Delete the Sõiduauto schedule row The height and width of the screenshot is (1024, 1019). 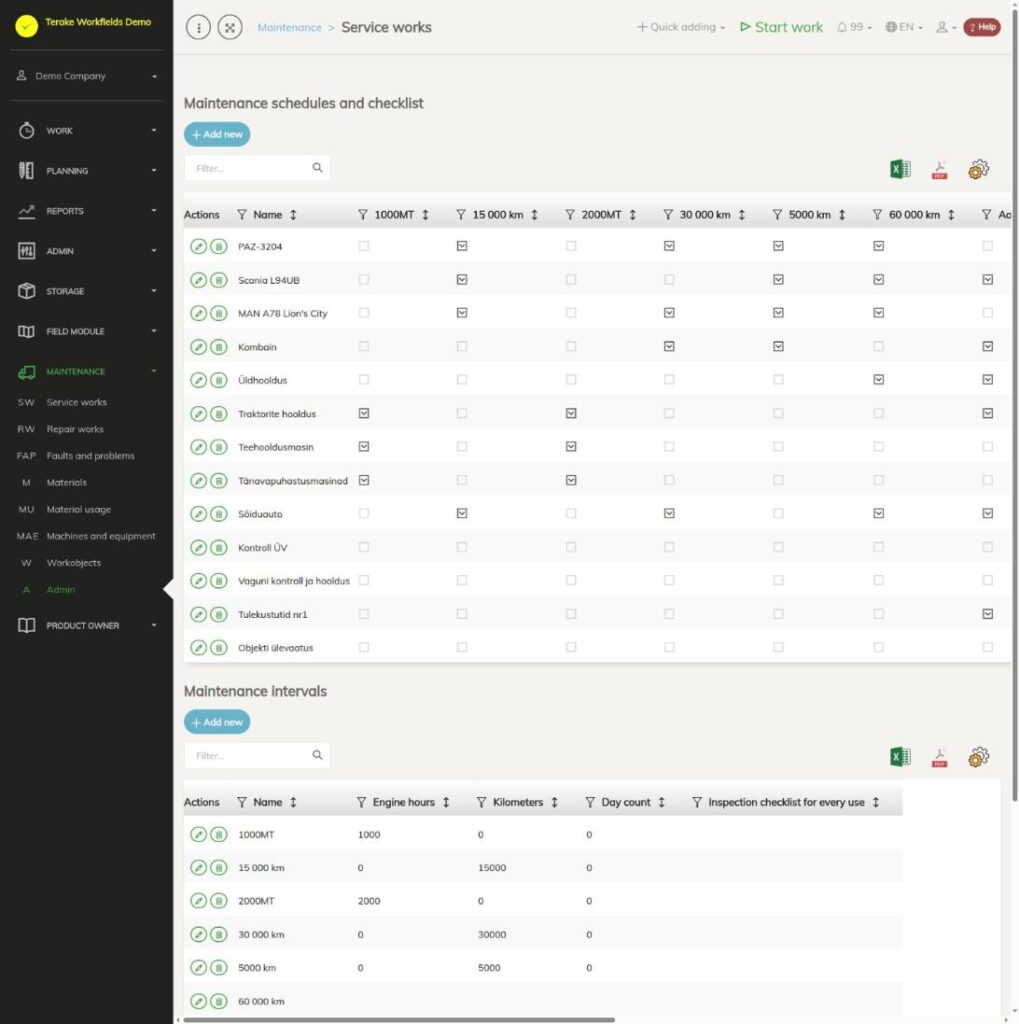219,514
